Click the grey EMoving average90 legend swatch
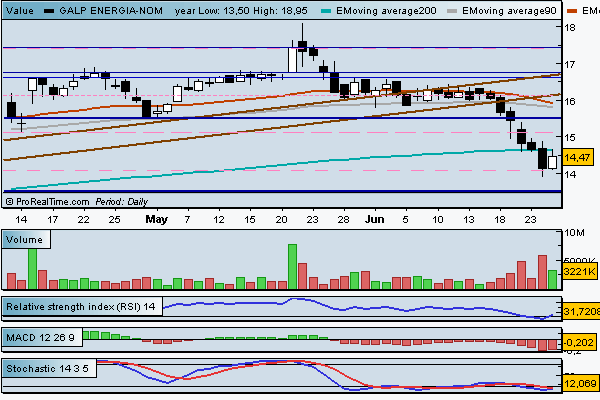600x400 pixels. point(452,11)
